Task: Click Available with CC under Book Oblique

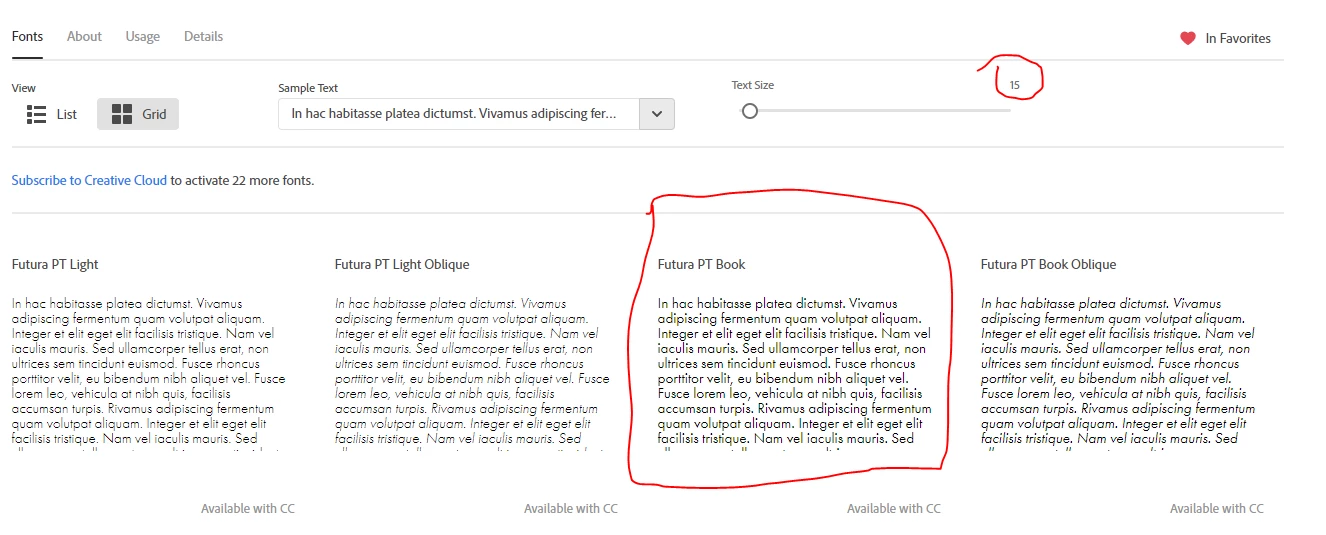Action: [1217, 508]
